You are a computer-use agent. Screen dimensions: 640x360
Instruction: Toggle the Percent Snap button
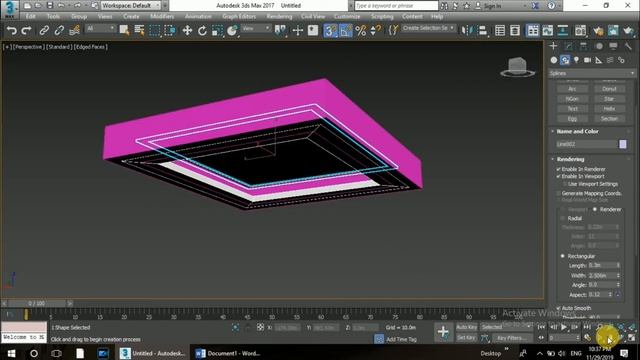[361, 31]
